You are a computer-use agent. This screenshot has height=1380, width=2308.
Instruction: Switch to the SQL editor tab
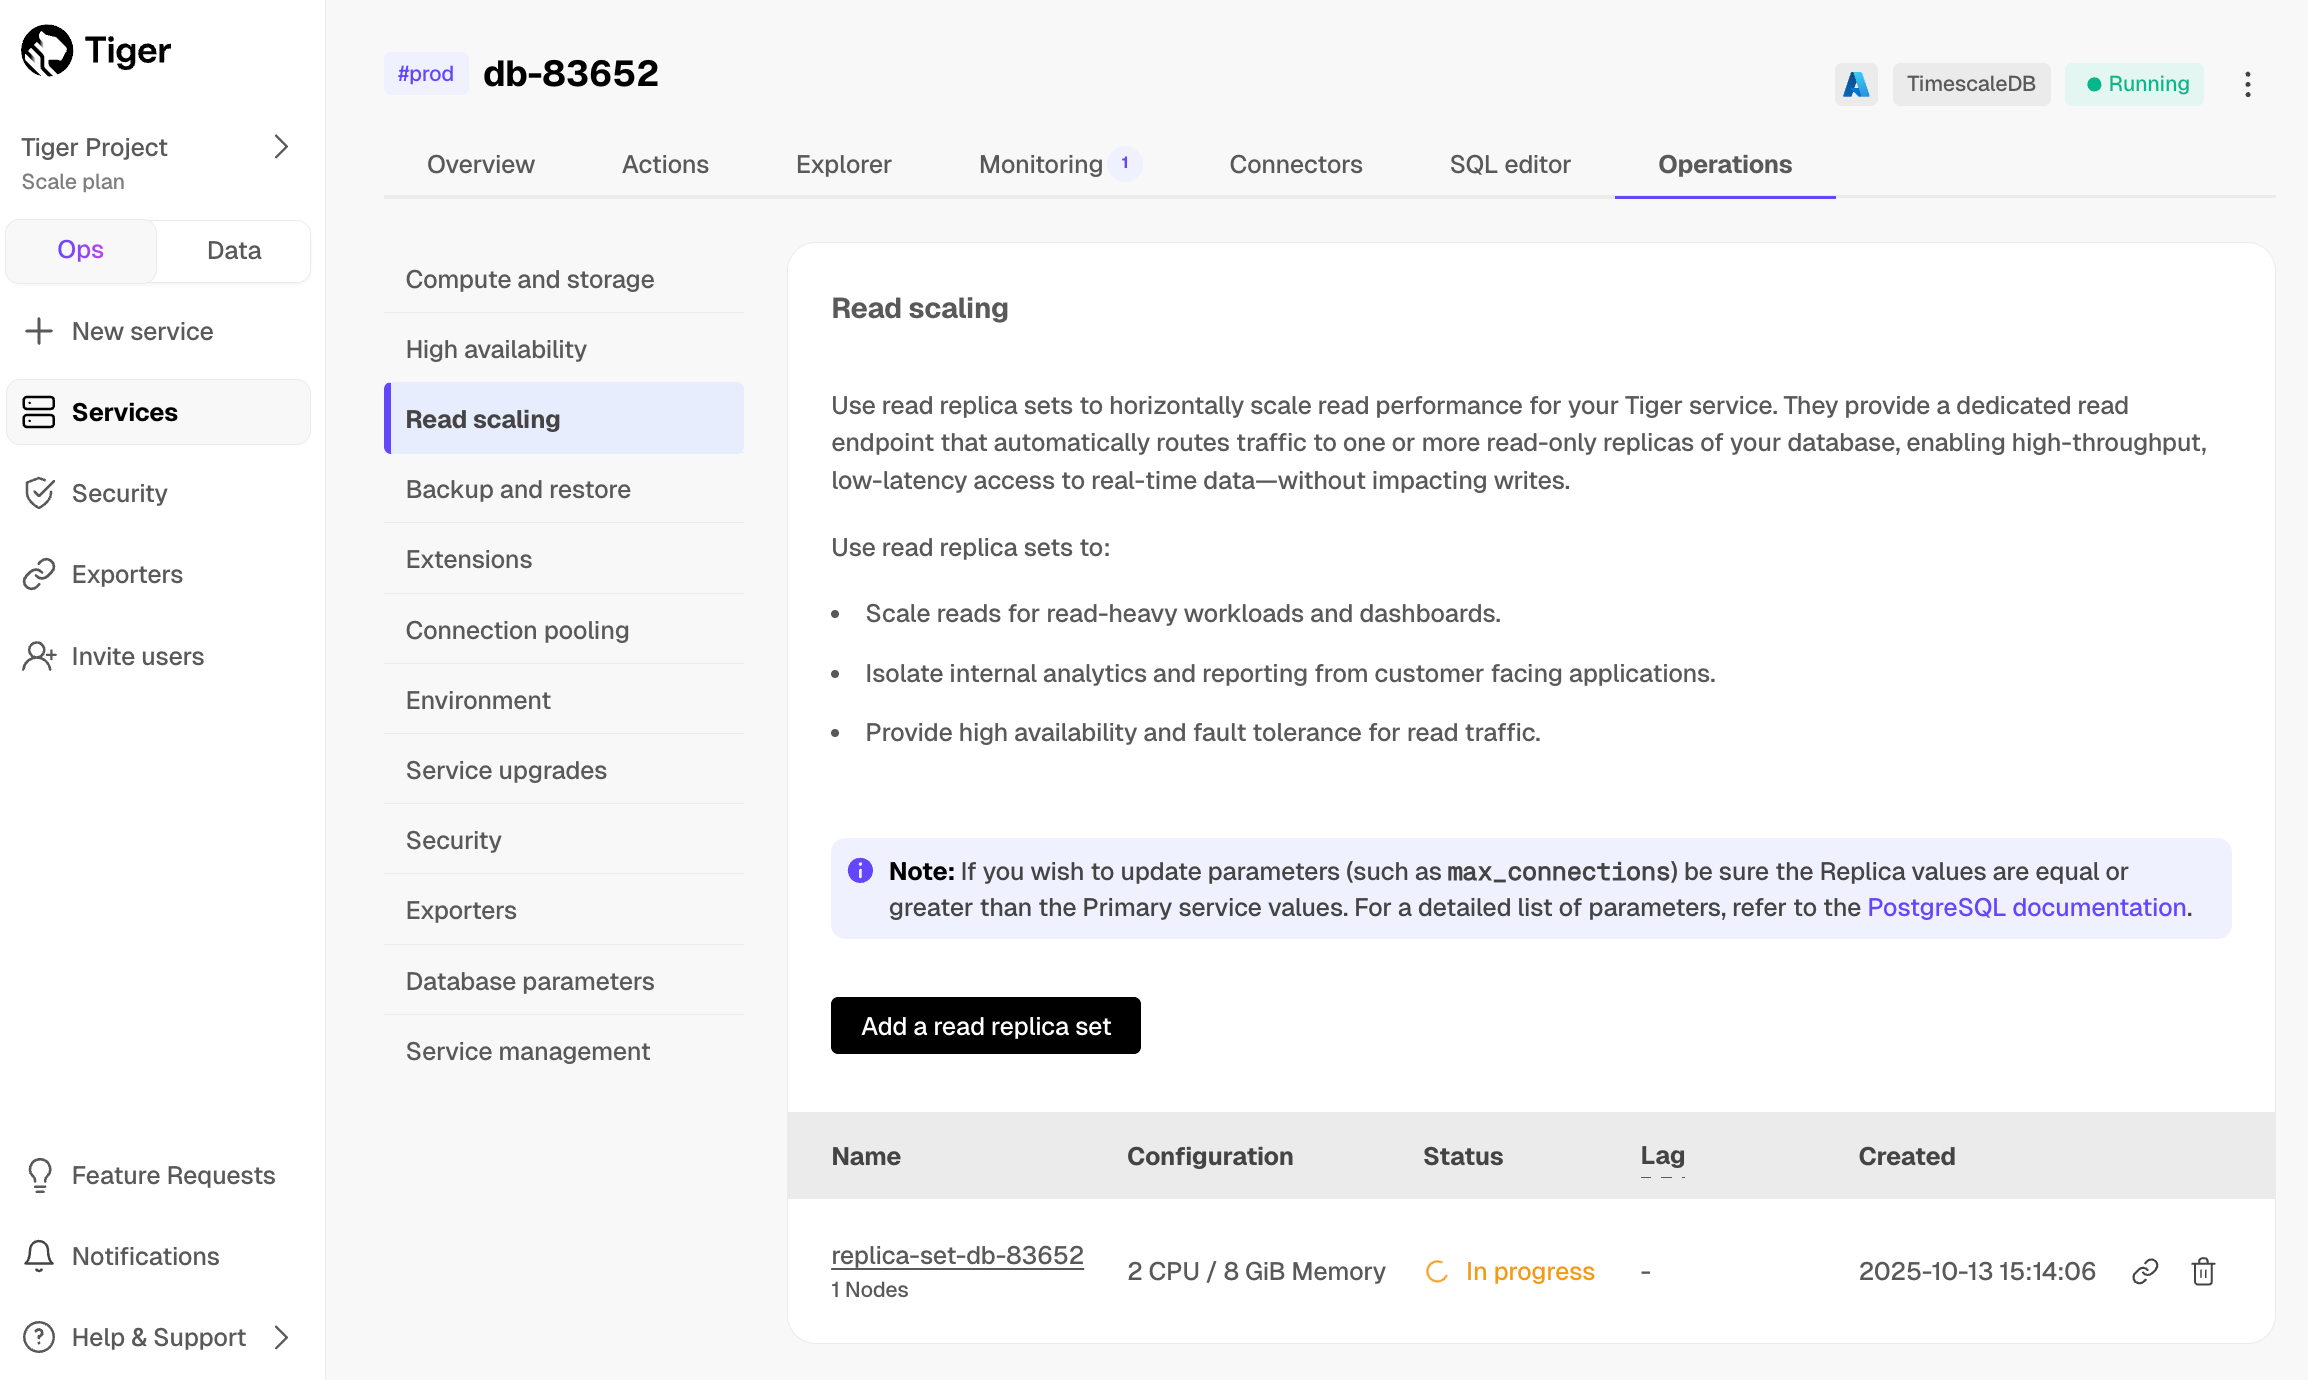tap(1510, 164)
